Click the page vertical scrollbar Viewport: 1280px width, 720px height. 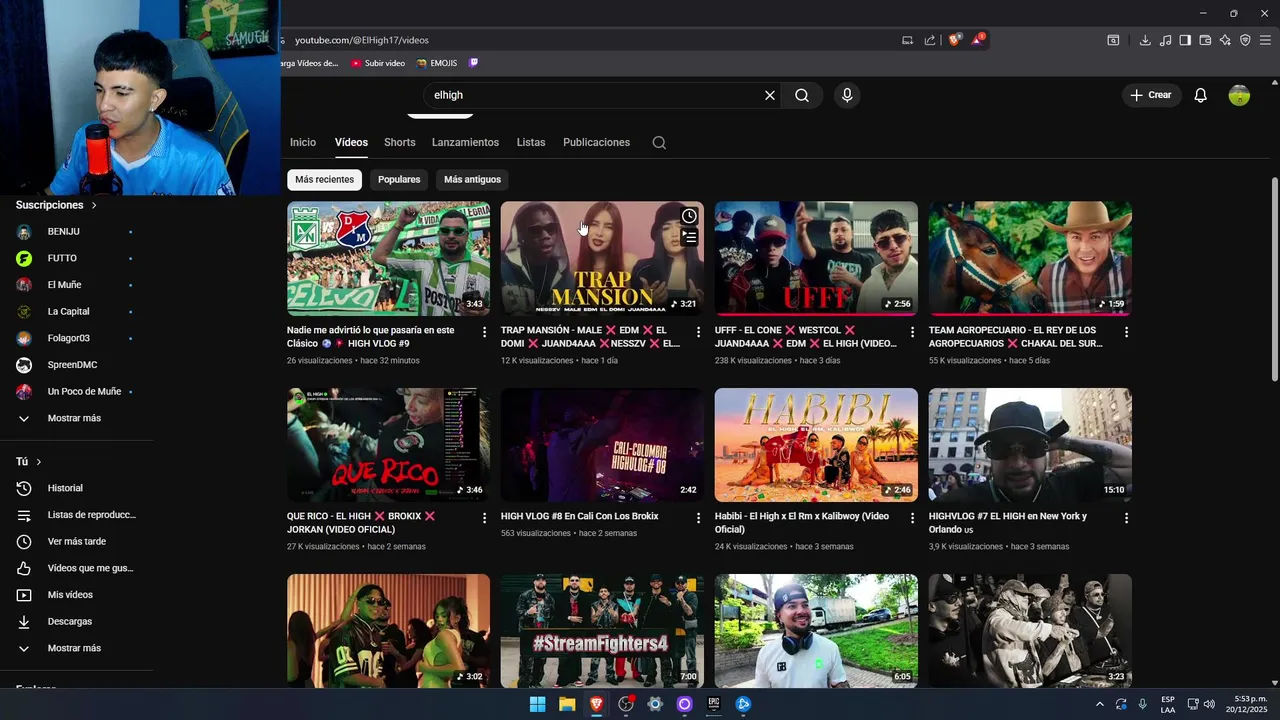[x=1274, y=280]
